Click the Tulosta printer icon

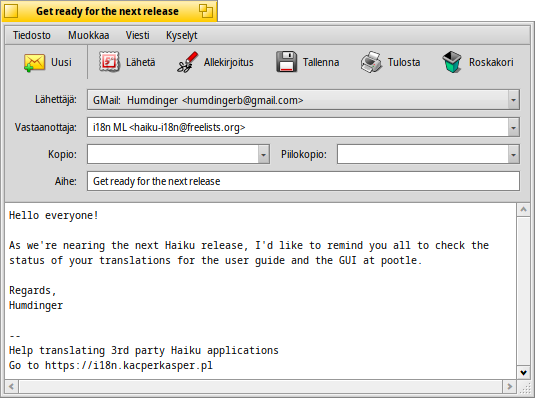point(371,62)
